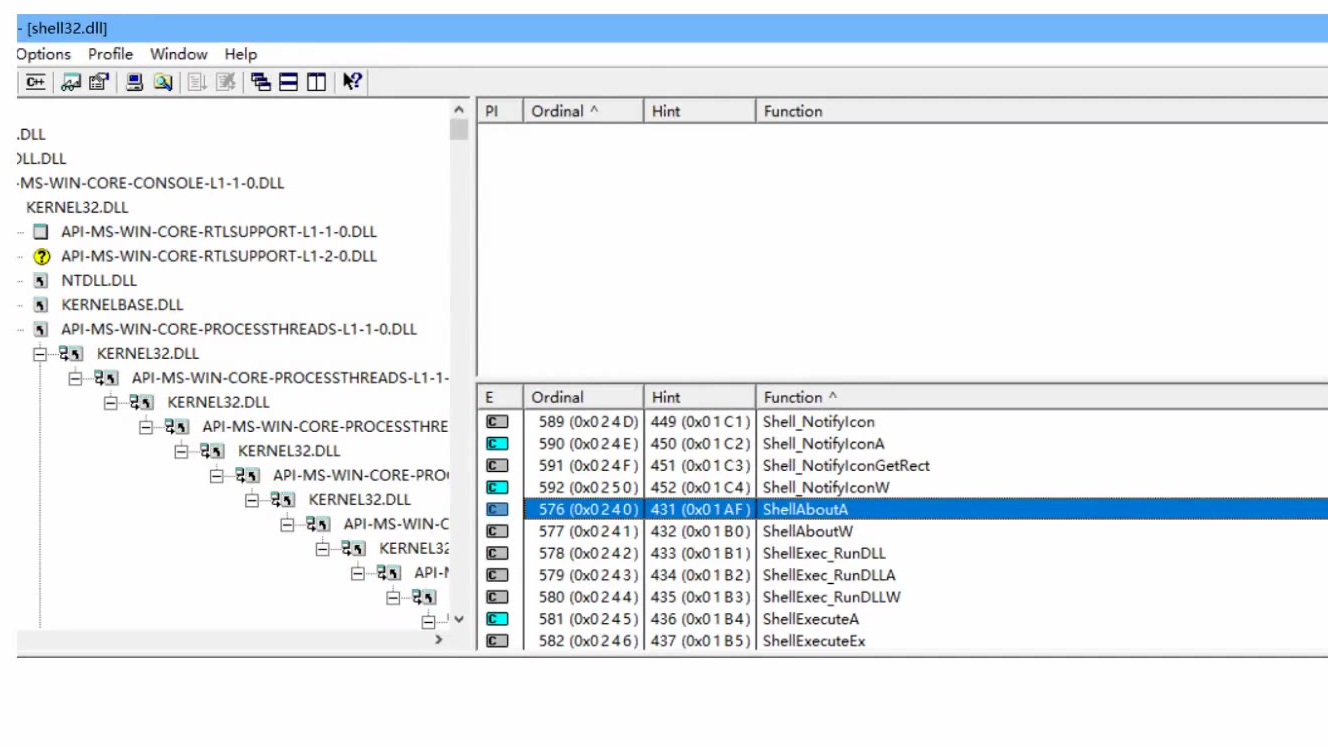Open module Properties from the toolbar
The image size is (1328, 747).
pos(98,83)
